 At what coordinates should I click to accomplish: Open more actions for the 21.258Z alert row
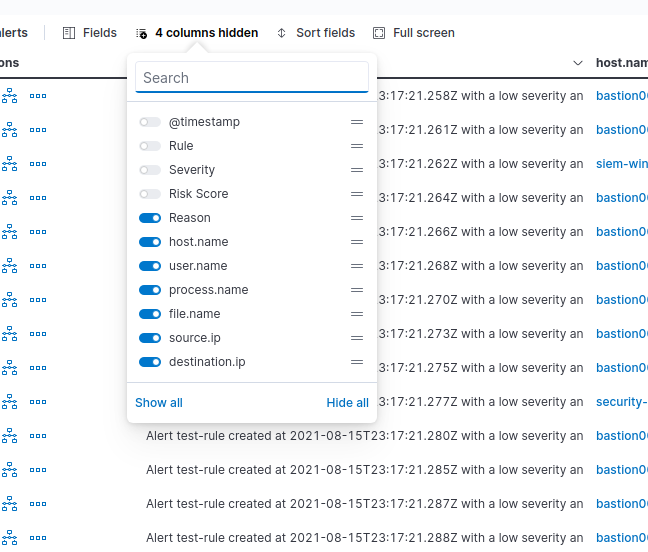coord(38,96)
